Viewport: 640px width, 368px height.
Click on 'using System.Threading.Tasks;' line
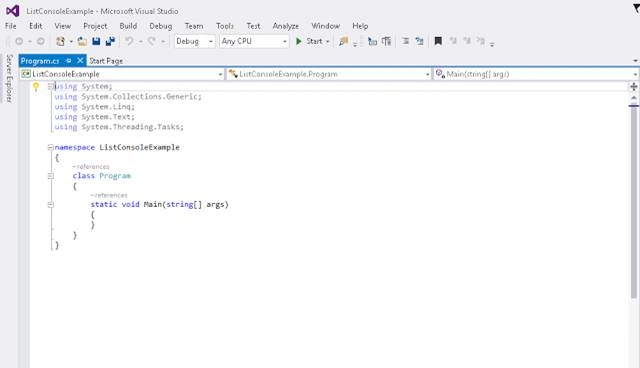pos(119,127)
